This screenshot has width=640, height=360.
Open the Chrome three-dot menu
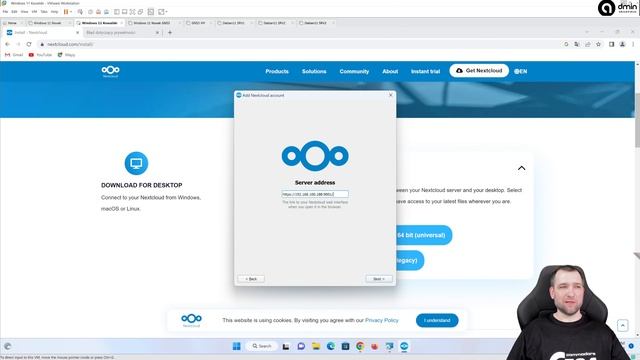tap(633, 44)
